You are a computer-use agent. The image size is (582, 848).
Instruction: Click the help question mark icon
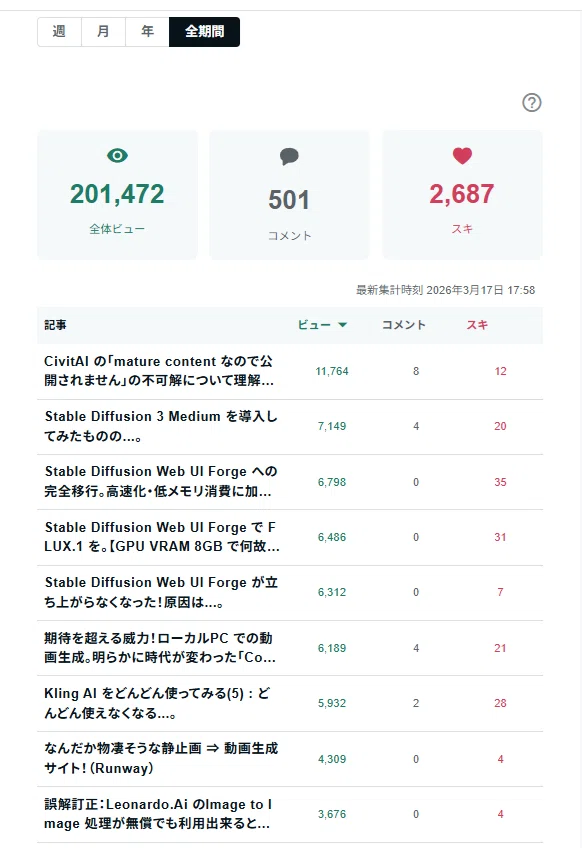pos(532,102)
